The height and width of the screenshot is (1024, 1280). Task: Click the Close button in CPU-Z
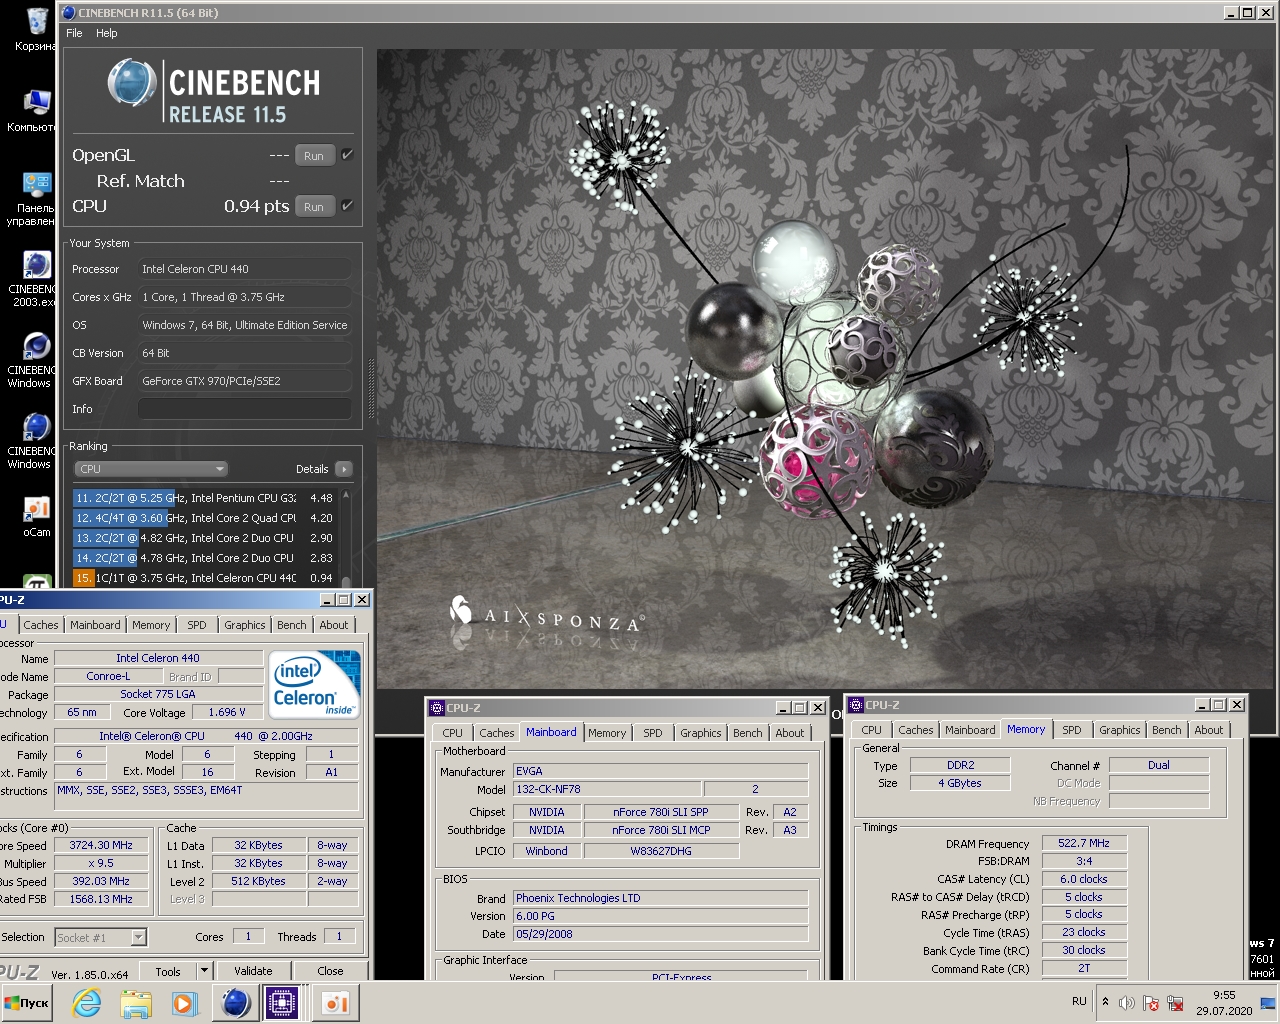(330, 971)
